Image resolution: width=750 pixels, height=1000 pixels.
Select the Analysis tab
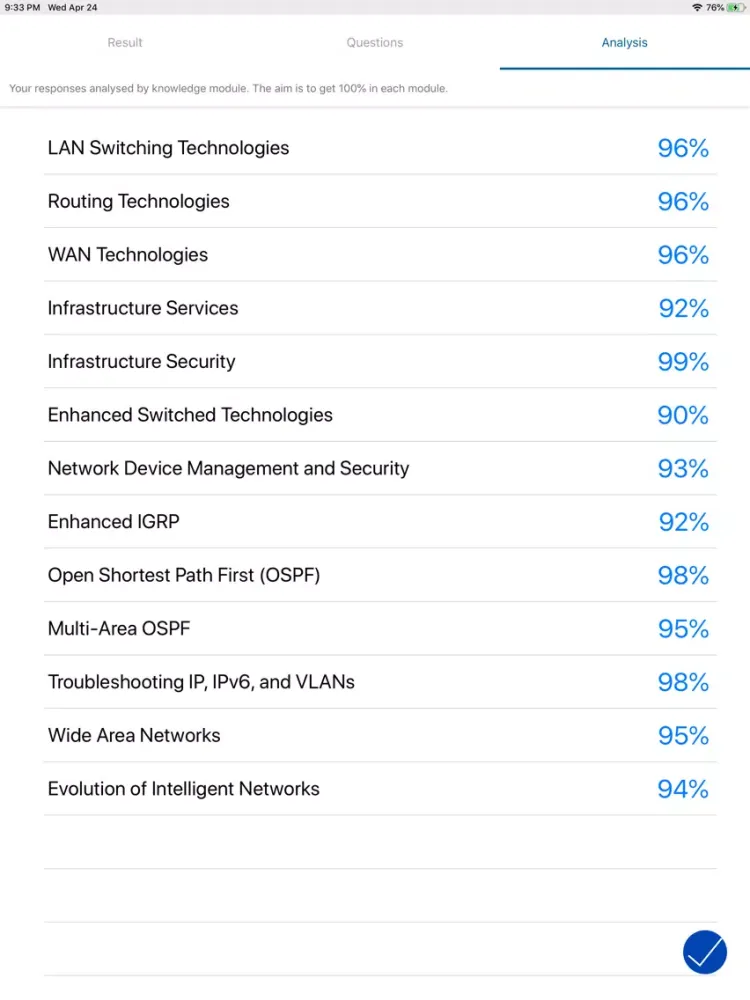[624, 43]
